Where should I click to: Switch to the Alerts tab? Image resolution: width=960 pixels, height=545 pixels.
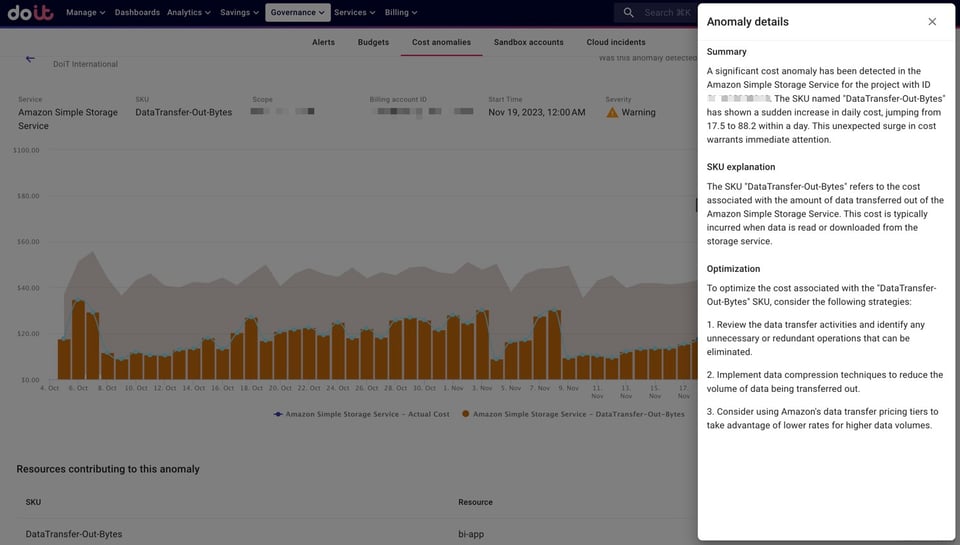click(x=323, y=42)
